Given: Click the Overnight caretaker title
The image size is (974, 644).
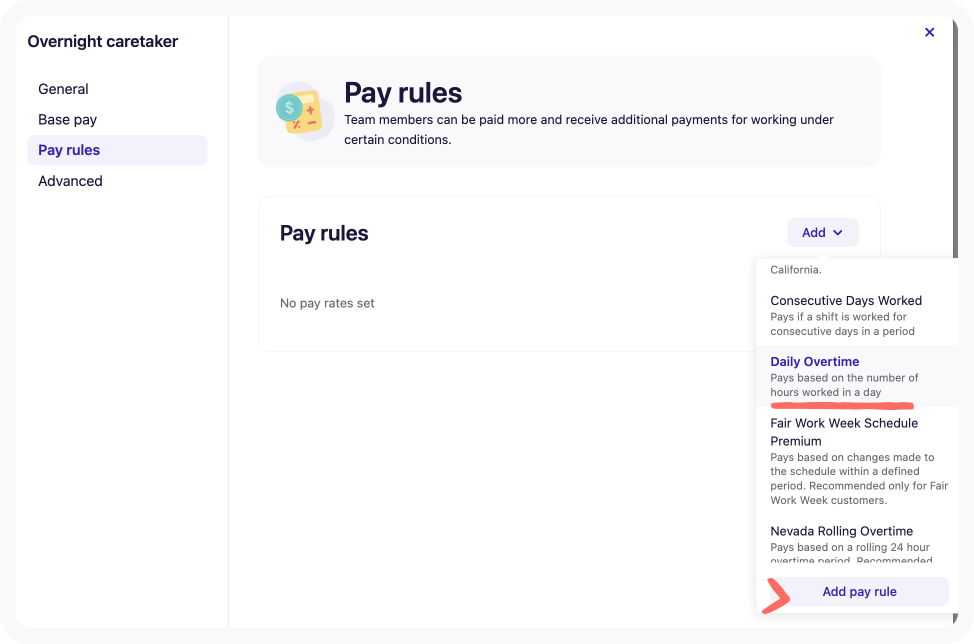Looking at the screenshot, I should [x=103, y=41].
